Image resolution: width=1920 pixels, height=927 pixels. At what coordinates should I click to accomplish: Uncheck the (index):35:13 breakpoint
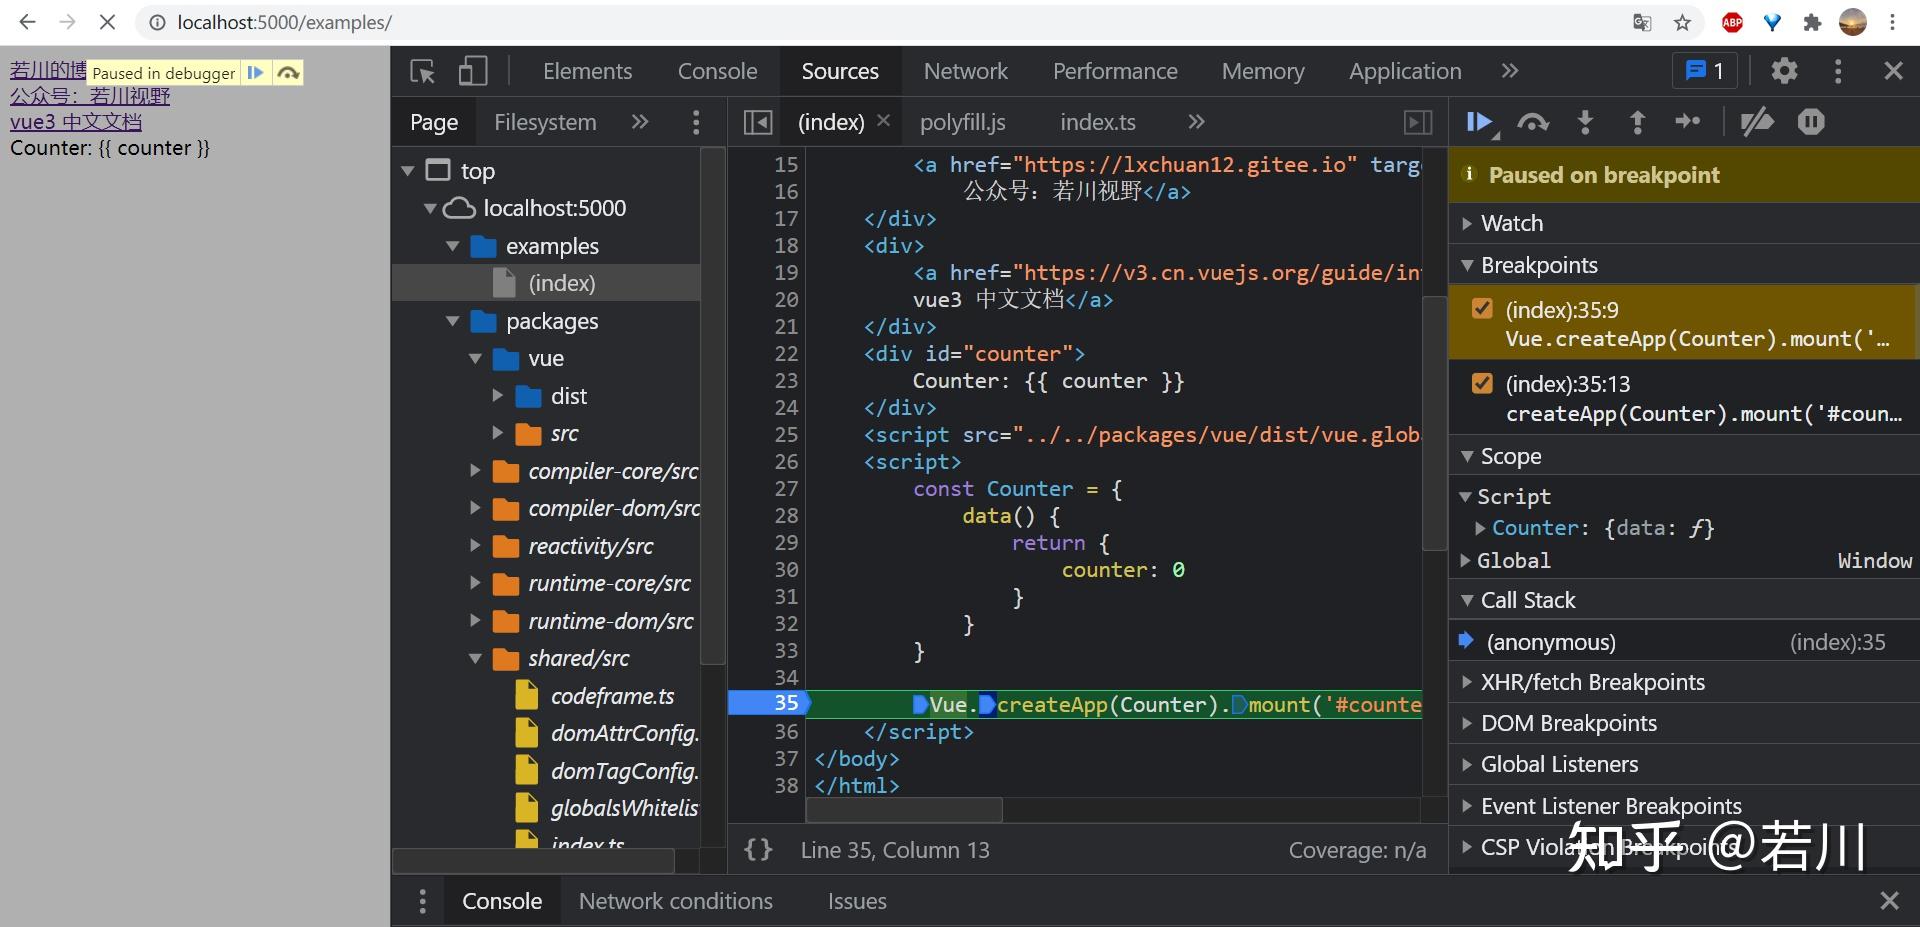1482,383
